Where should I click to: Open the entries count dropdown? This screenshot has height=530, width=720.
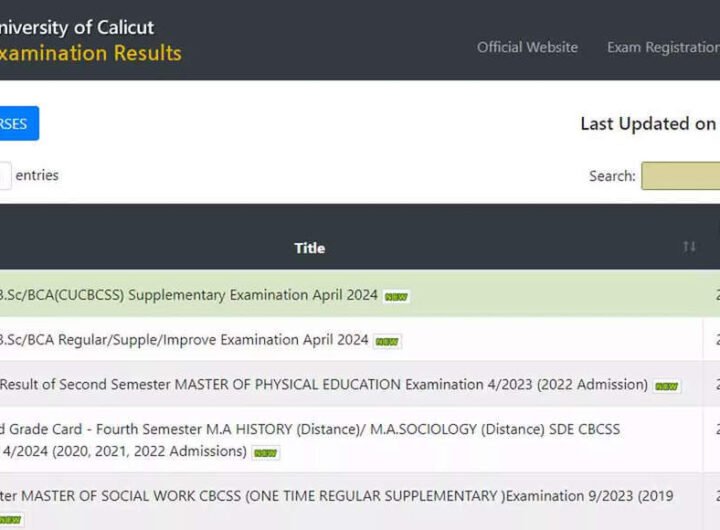[x=4, y=176]
